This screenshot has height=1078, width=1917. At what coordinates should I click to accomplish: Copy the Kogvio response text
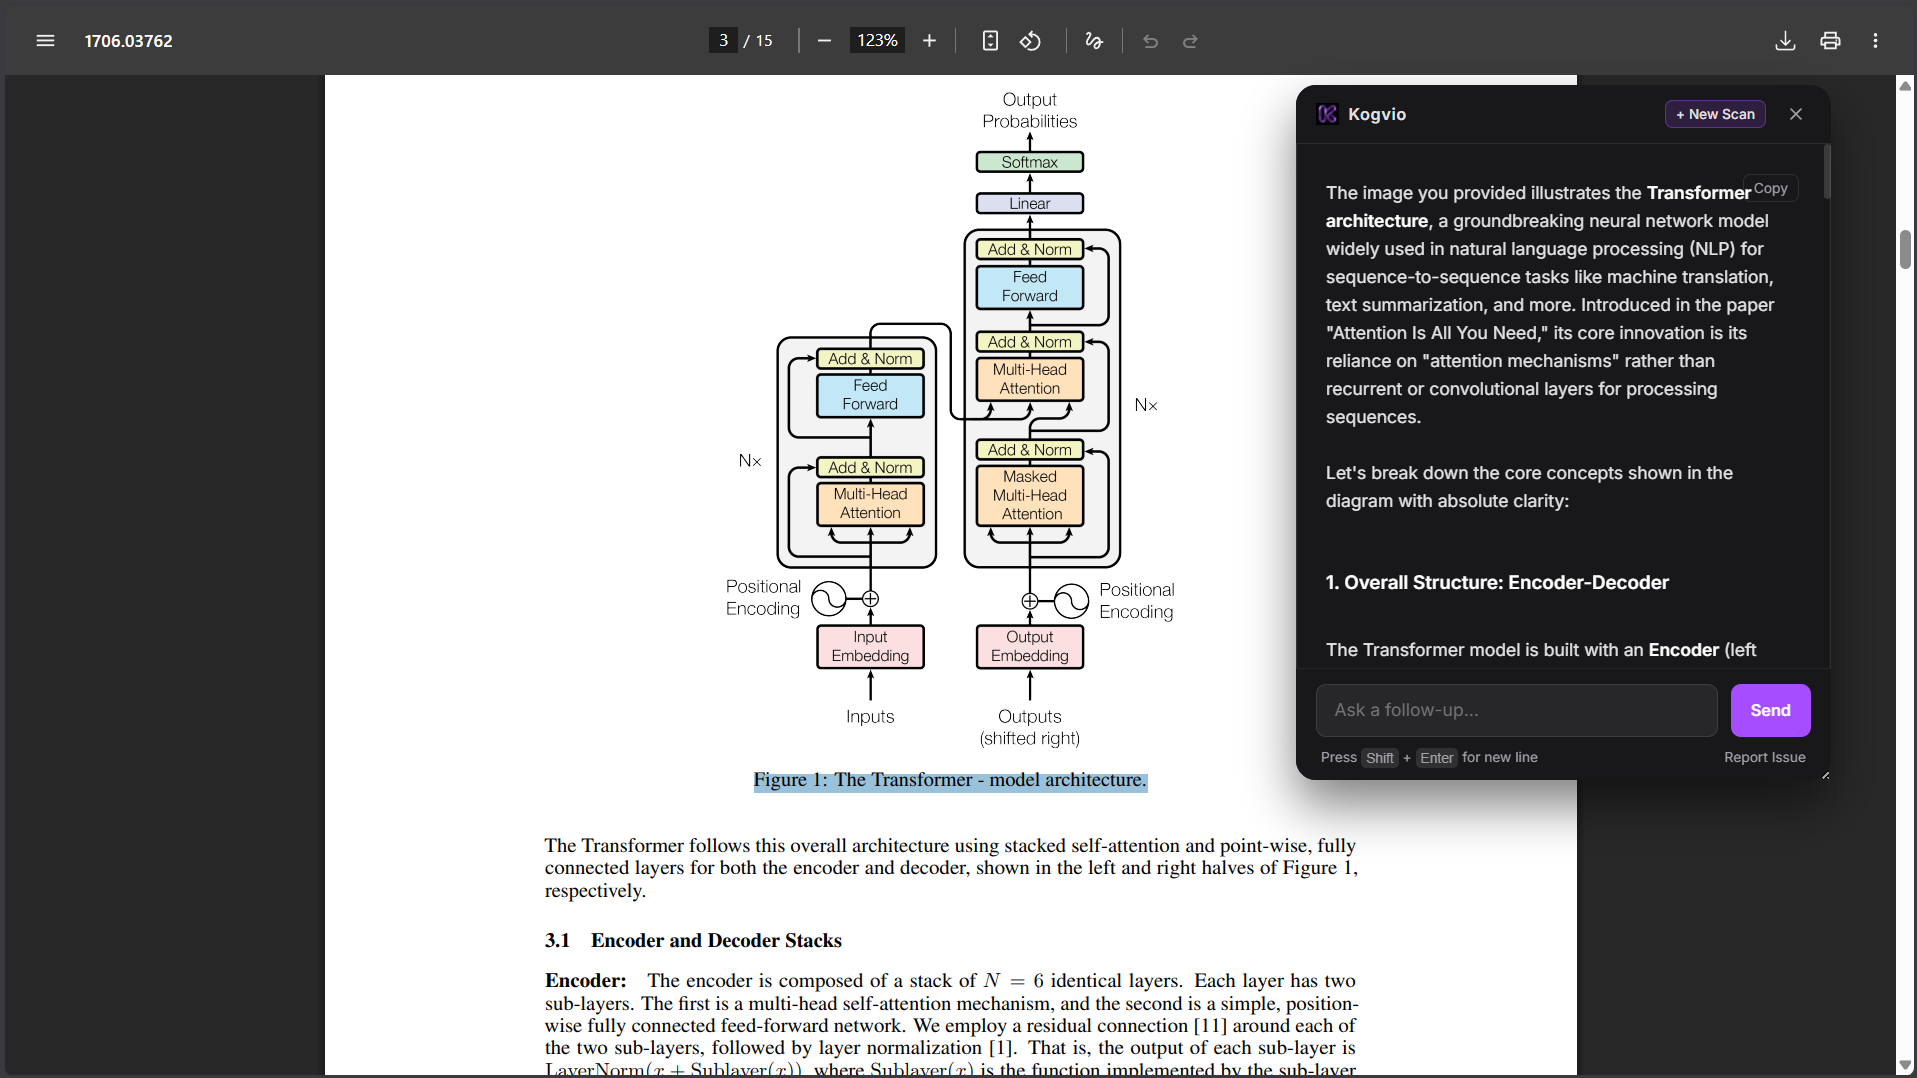pos(1770,188)
